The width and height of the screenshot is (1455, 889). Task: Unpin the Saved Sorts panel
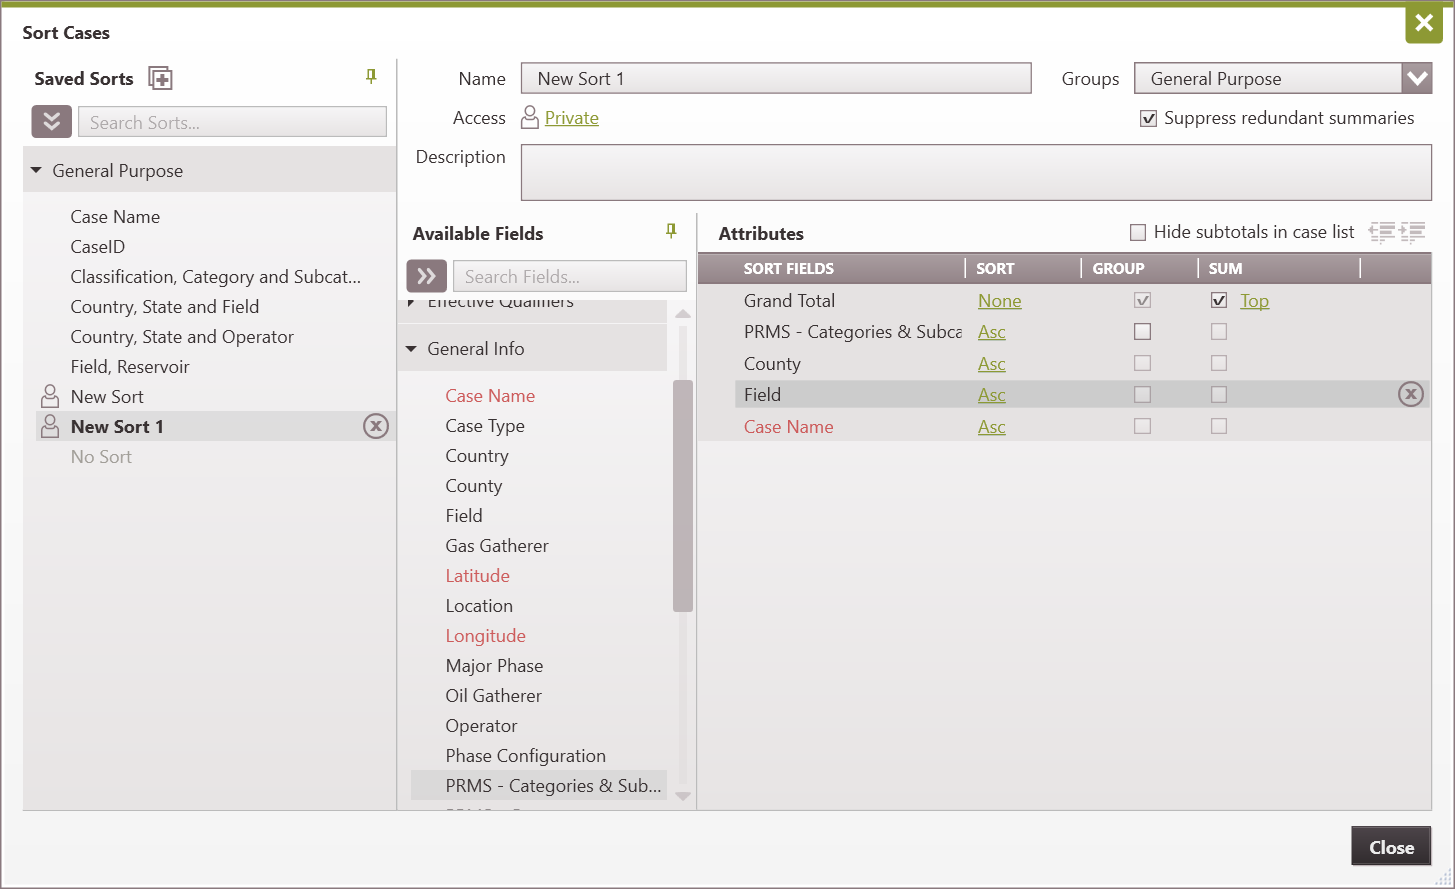371,77
